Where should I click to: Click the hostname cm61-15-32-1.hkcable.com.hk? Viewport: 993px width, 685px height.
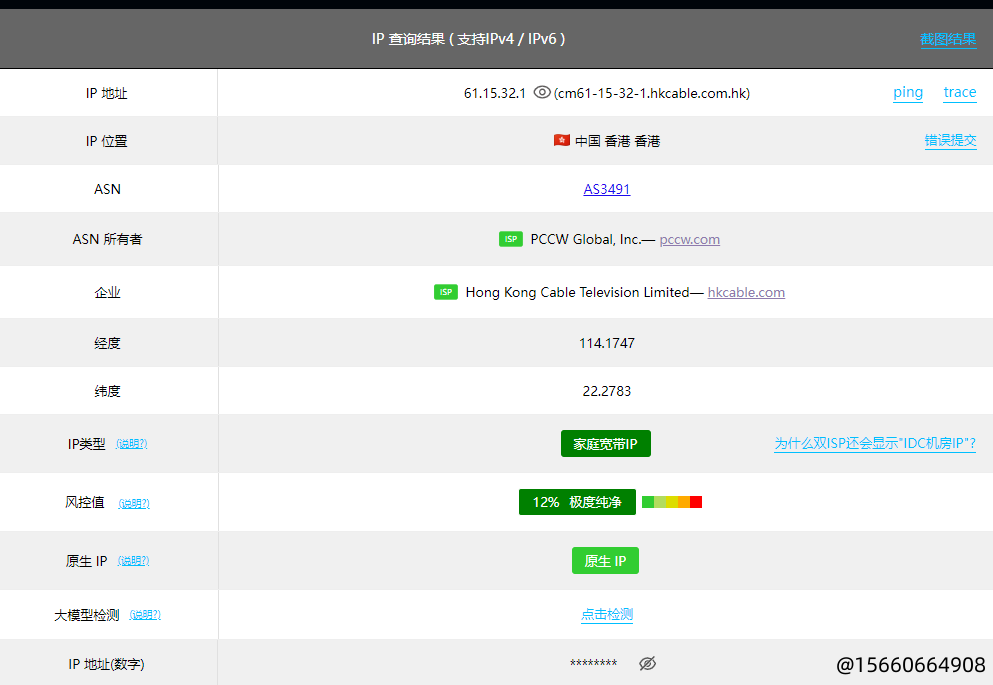pyautogui.click(x=652, y=93)
